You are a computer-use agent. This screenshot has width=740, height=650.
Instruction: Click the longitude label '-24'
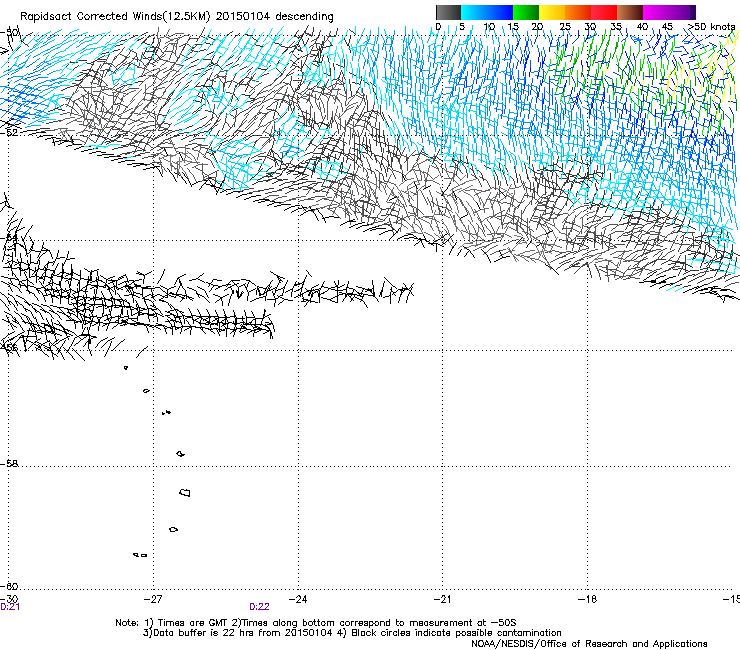pyautogui.click(x=298, y=599)
